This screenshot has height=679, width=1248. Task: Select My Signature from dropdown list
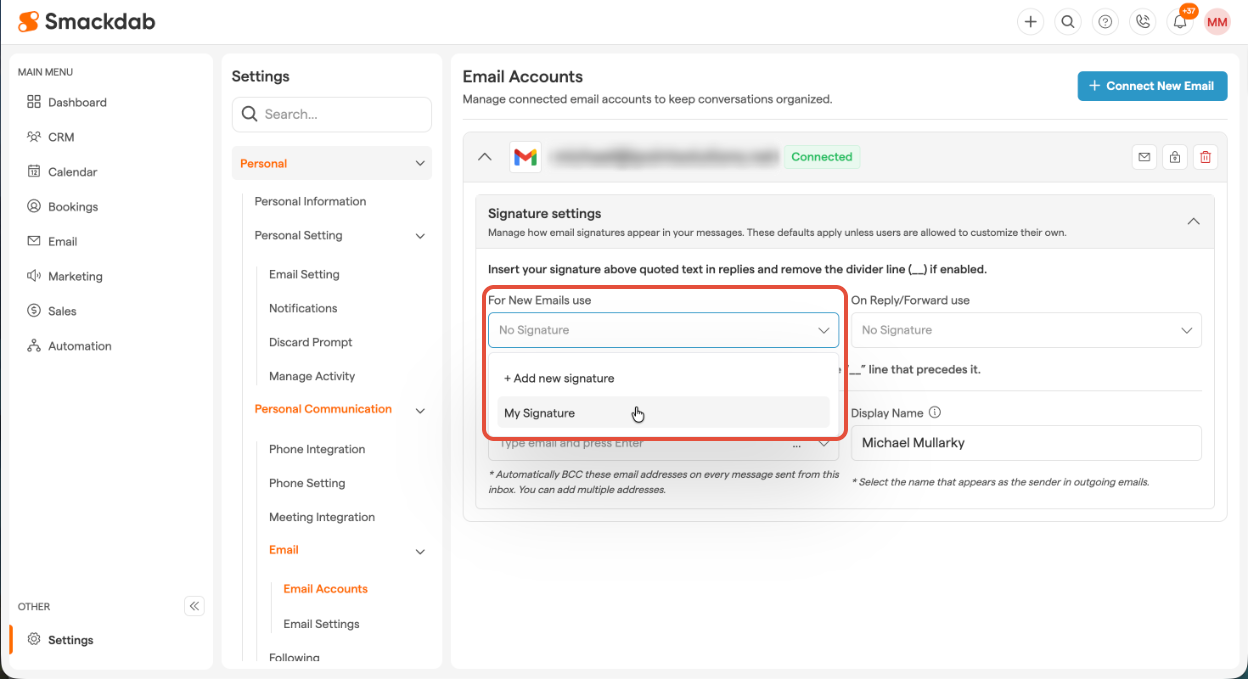click(663, 413)
